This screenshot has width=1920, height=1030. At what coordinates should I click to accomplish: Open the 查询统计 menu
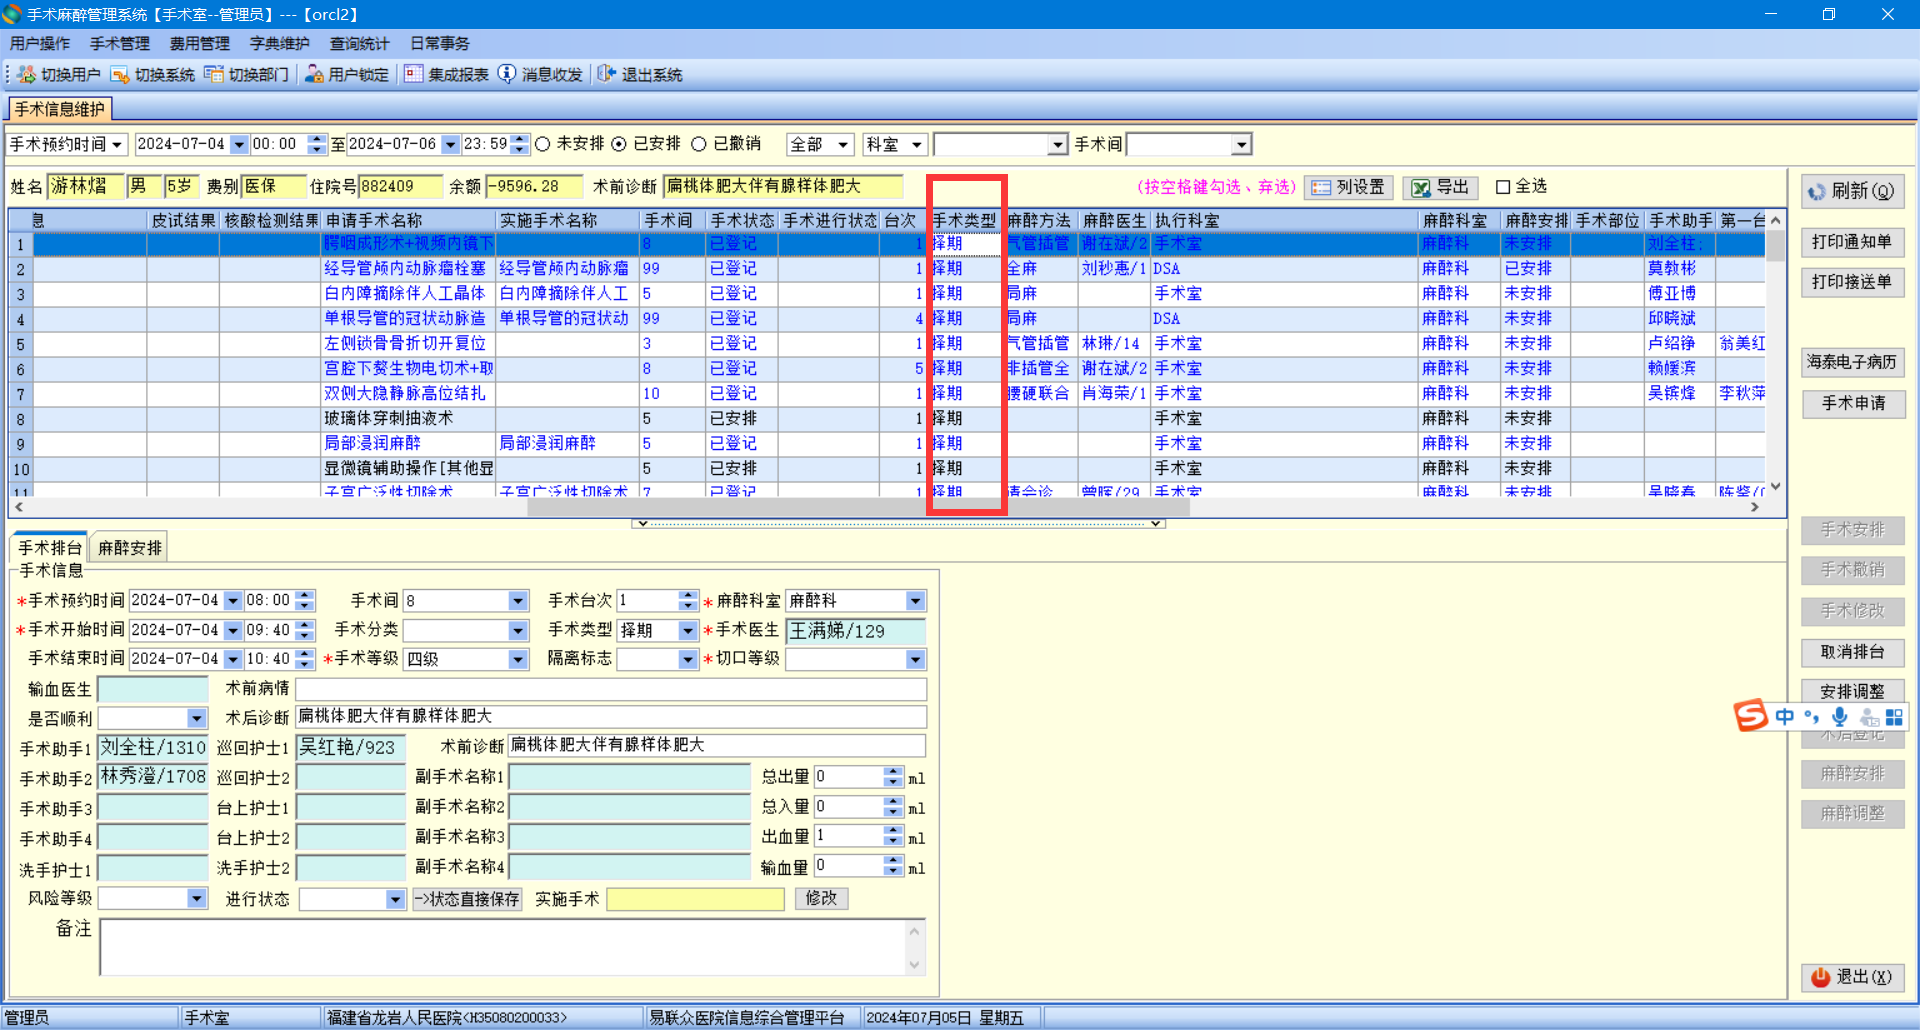pyautogui.click(x=360, y=44)
